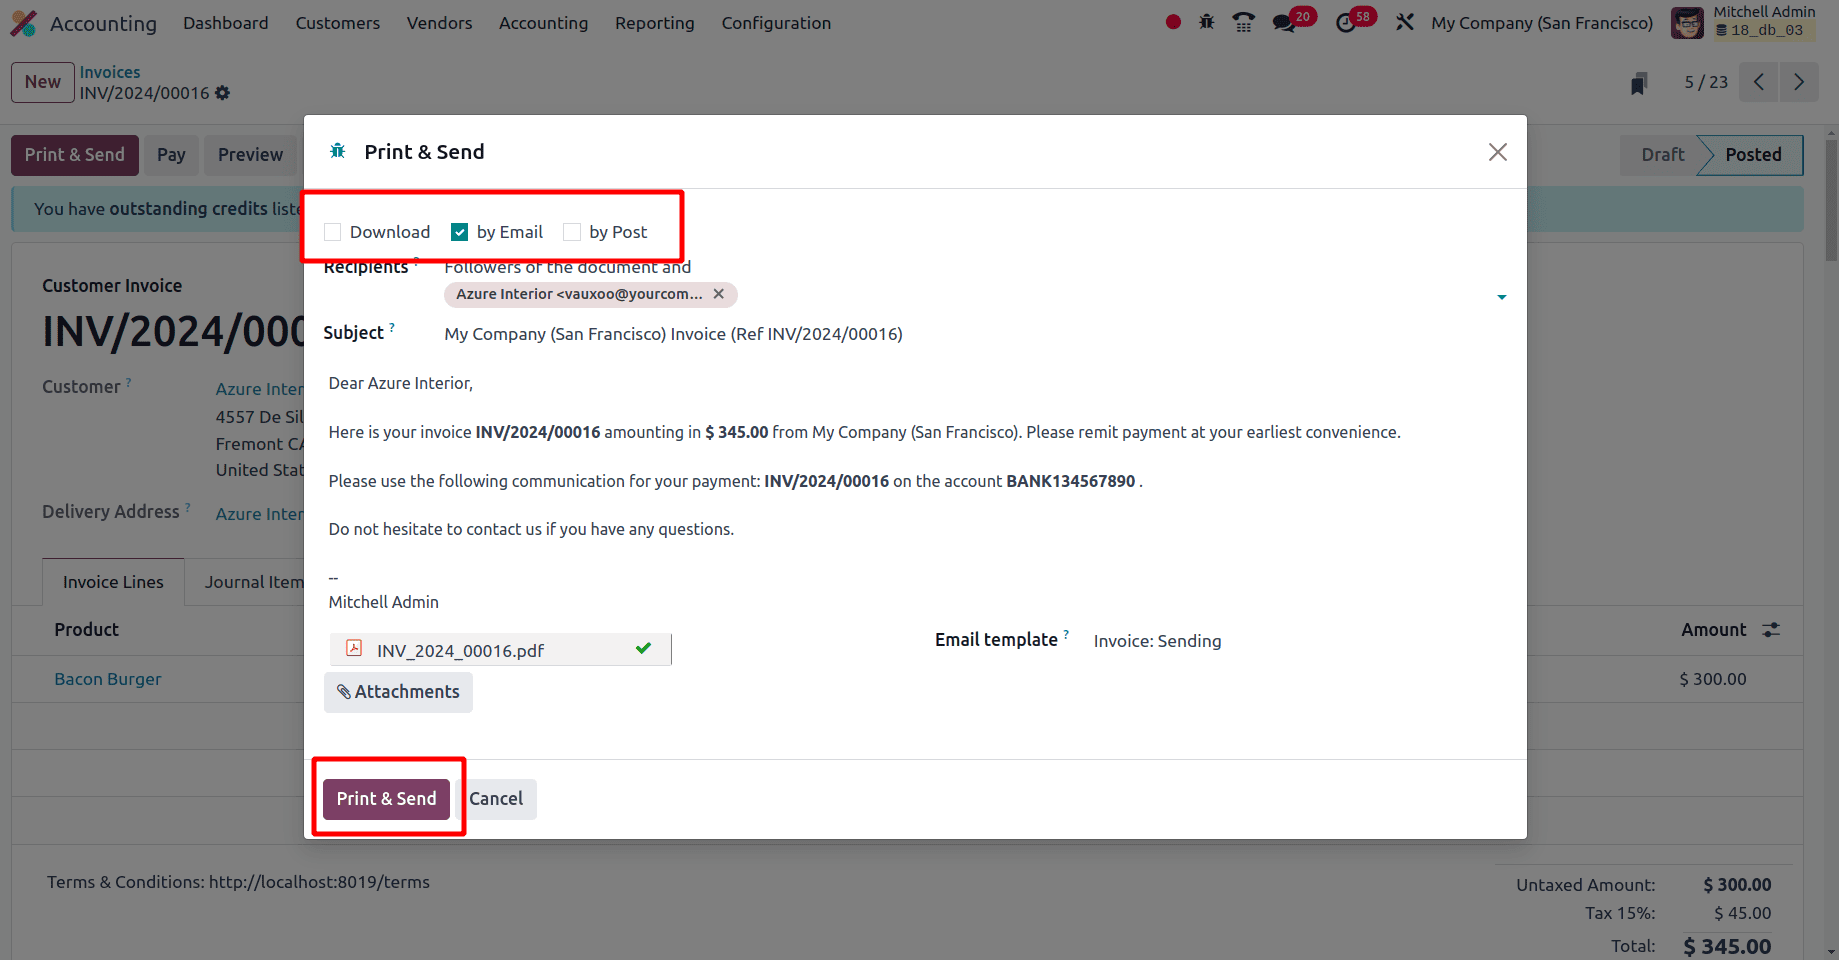Screen dimensions: 1839x960
Task: Click the Preview button
Action: [250, 155]
